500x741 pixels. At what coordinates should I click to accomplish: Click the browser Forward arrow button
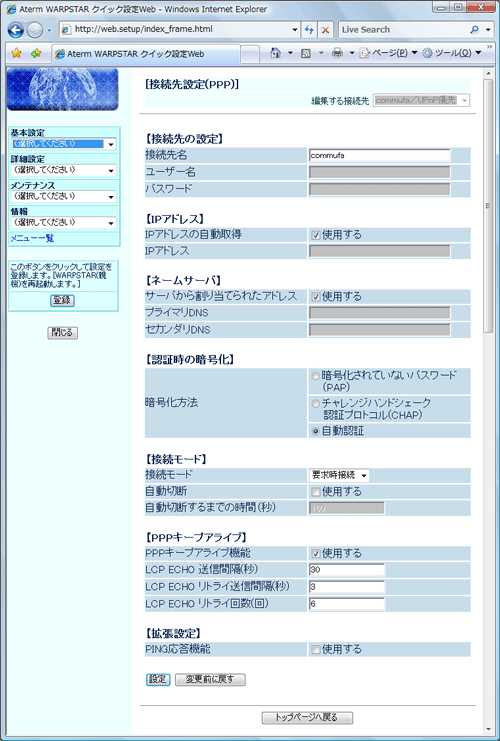(x=34, y=30)
